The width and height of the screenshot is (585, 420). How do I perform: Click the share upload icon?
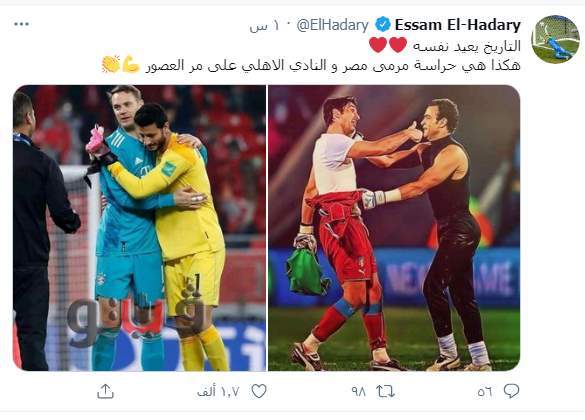[105, 391]
